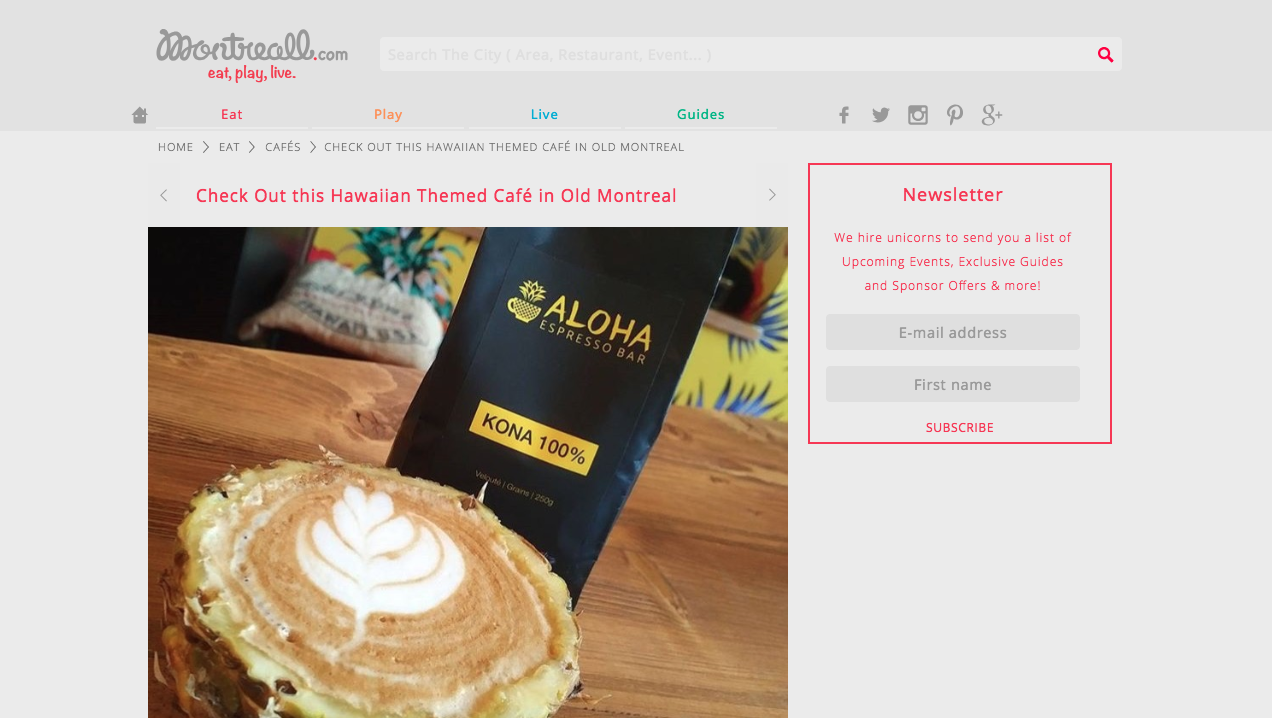Open the Play menu
The height and width of the screenshot is (718, 1272).
click(x=388, y=114)
